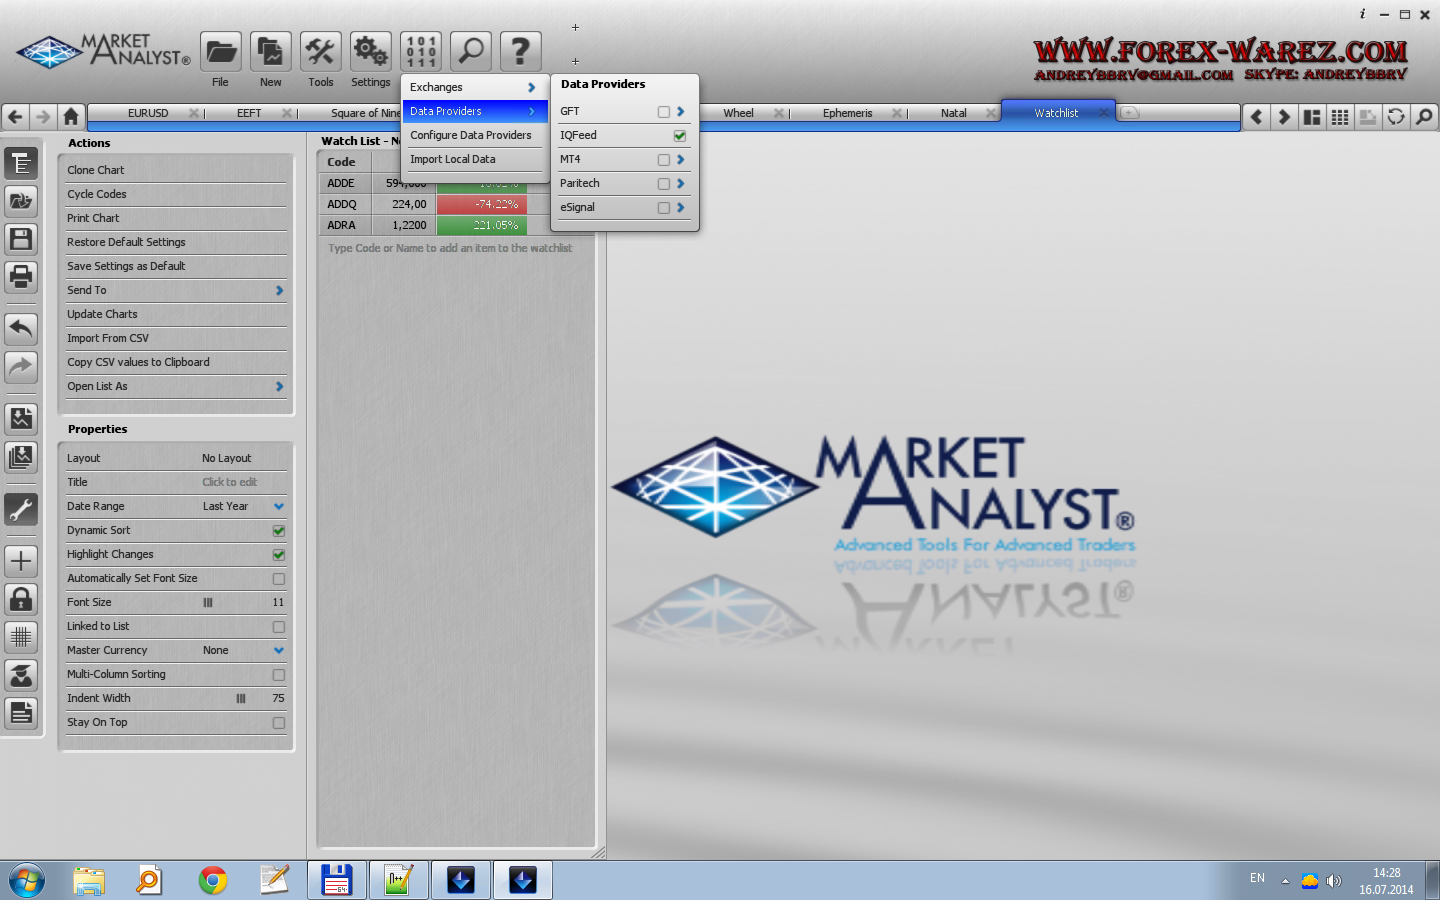Click the printer icon in left sidebar

pyautogui.click(x=21, y=276)
